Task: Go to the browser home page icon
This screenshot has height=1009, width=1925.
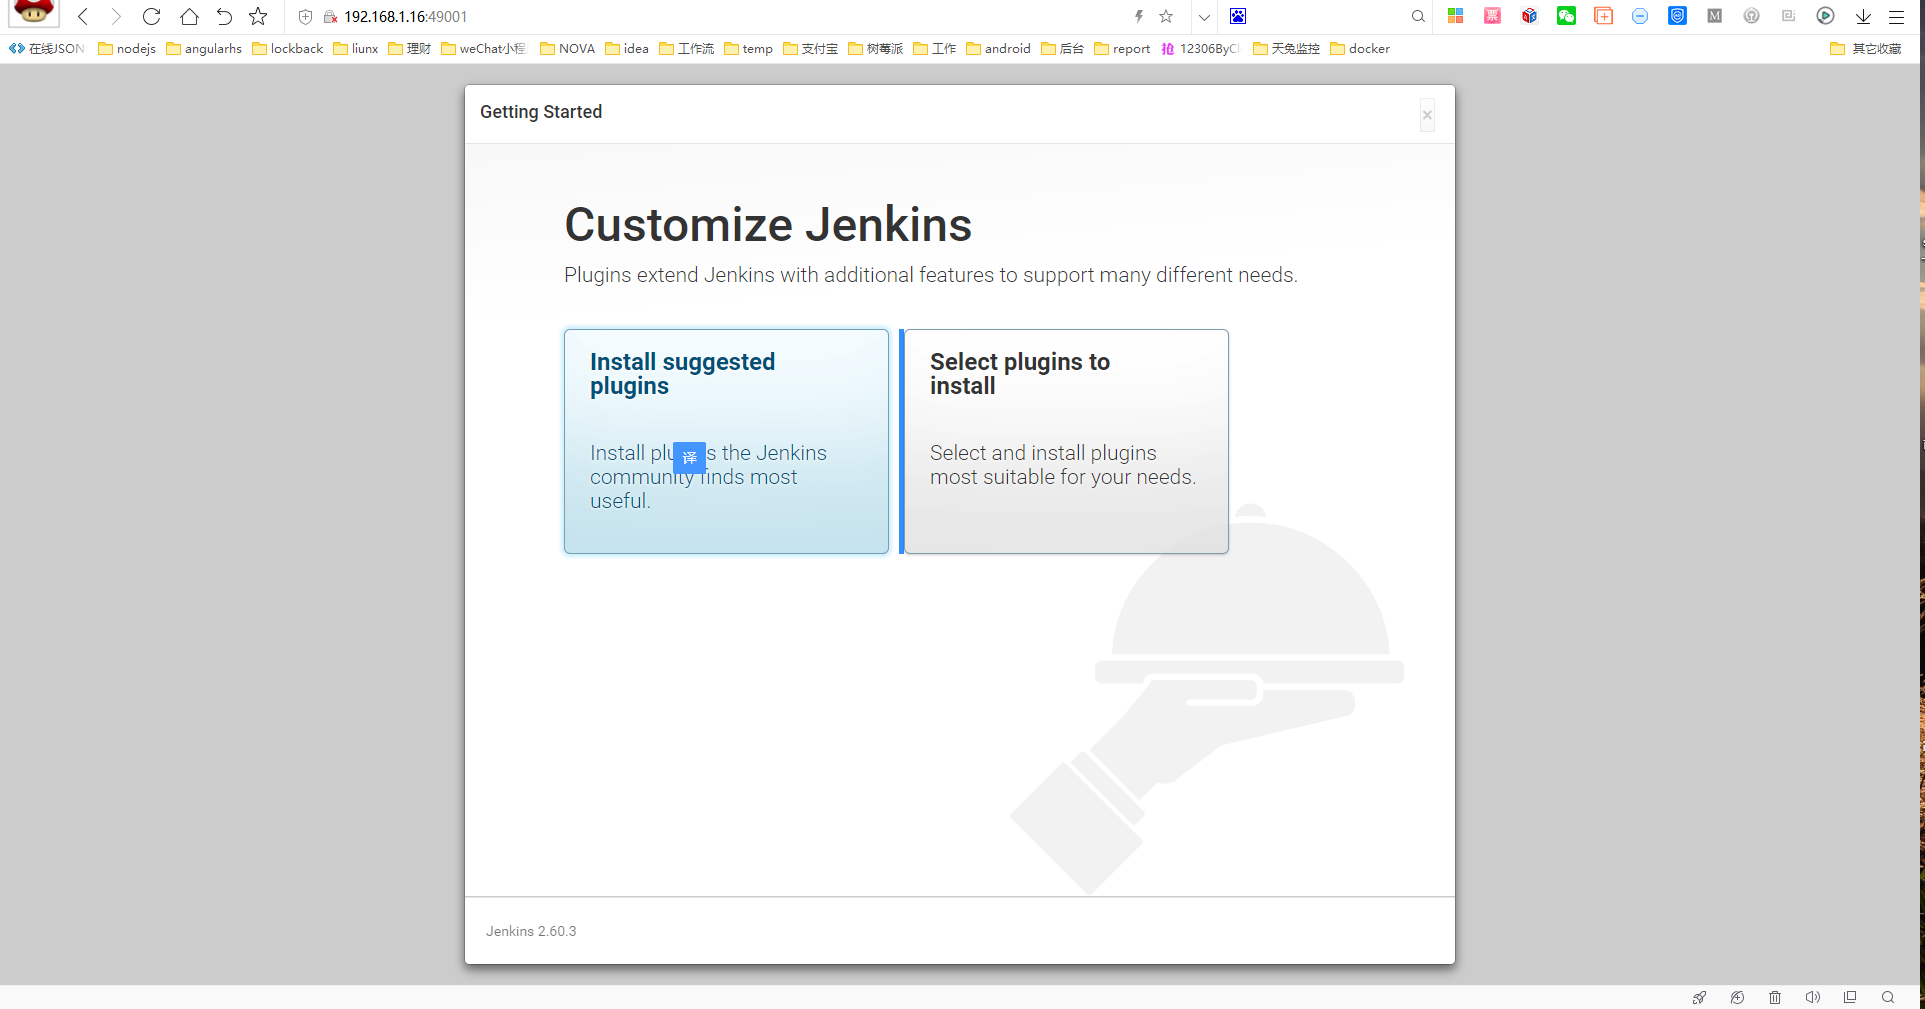Action: tap(189, 17)
